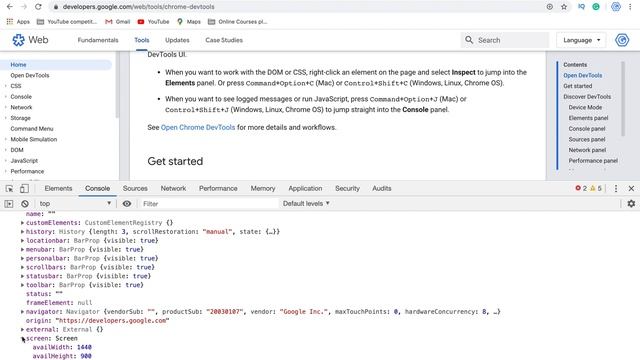Switch to the DevTools Audits tab
This screenshot has width=640, height=360.
click(382, 189)
